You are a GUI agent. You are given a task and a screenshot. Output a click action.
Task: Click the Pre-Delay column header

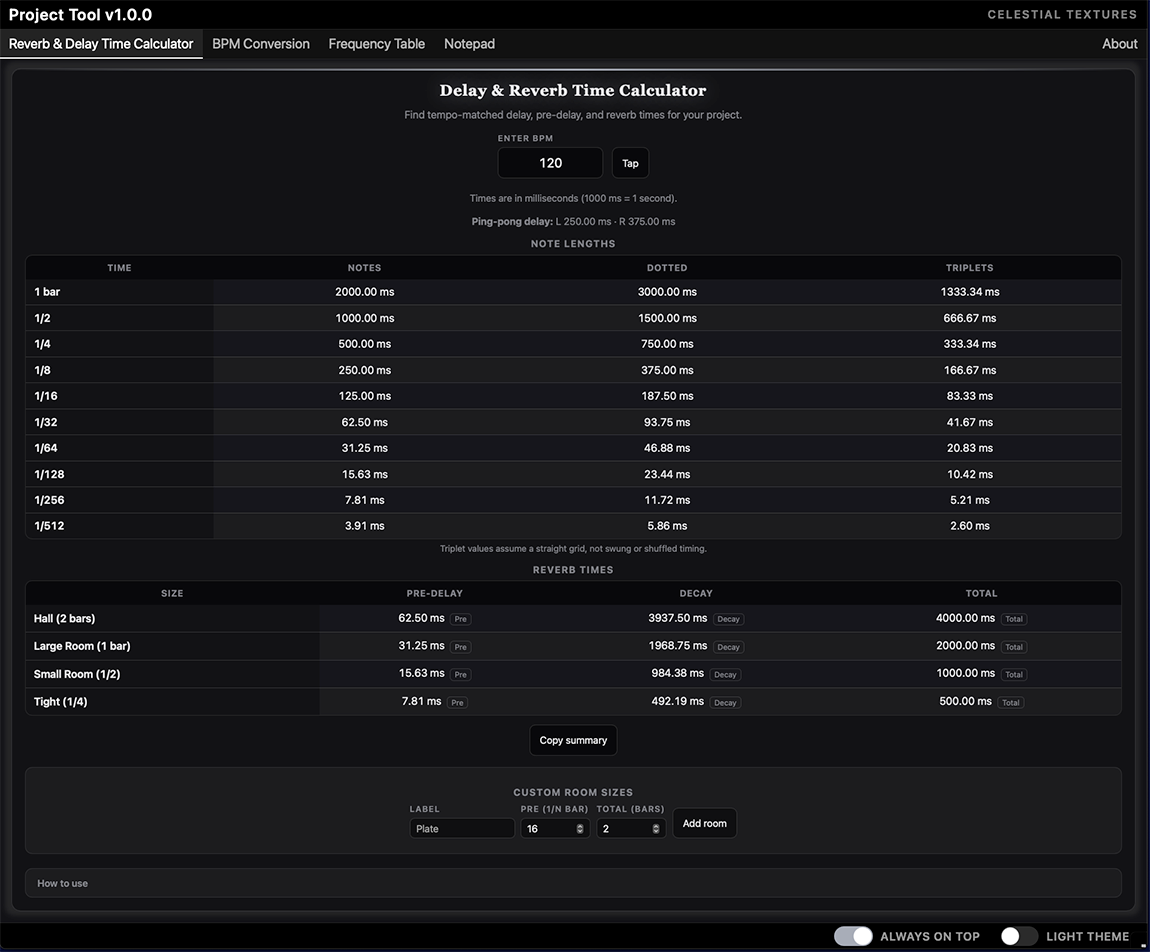click(x=435, y=593)
